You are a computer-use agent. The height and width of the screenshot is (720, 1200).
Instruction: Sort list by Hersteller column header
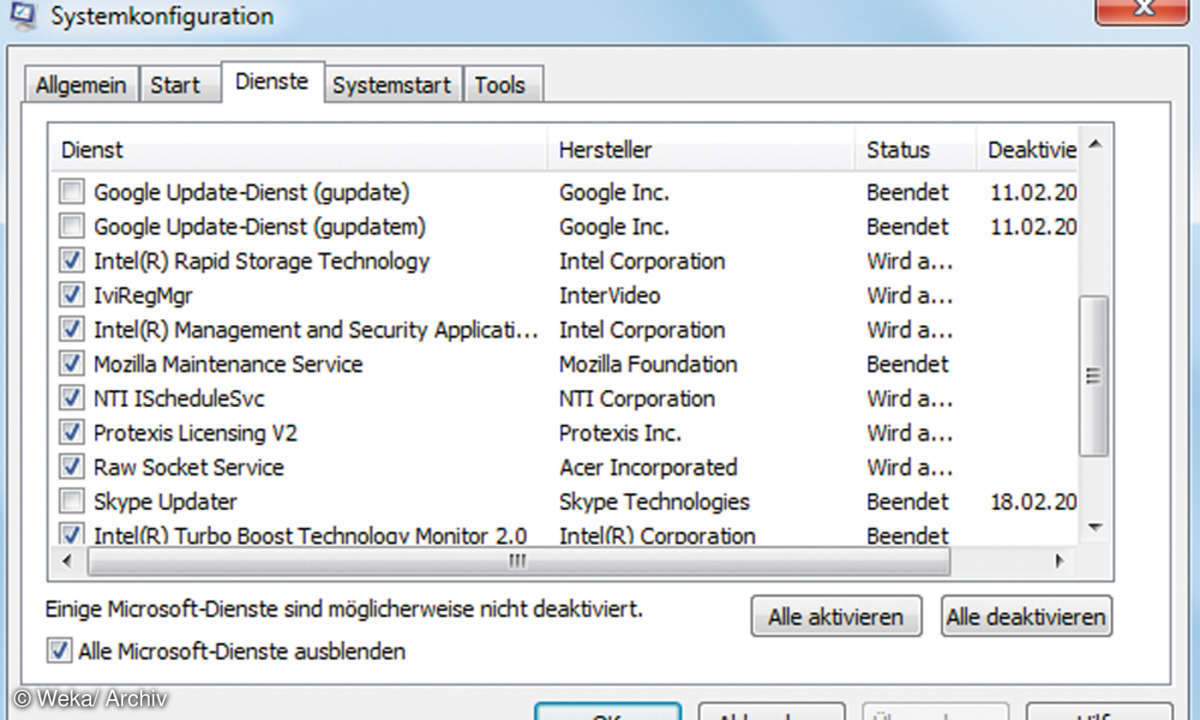(700, 150)
